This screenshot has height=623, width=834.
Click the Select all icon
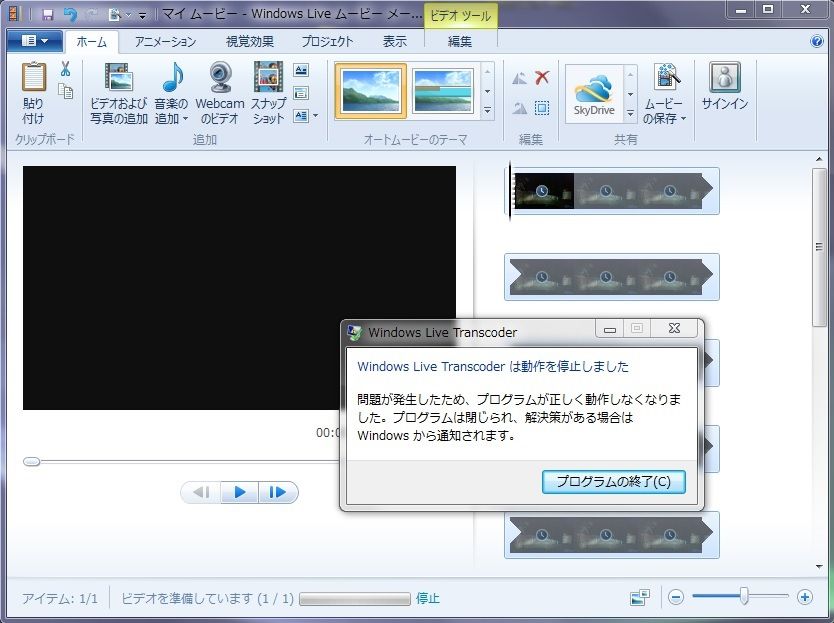(x=542, y=108)
